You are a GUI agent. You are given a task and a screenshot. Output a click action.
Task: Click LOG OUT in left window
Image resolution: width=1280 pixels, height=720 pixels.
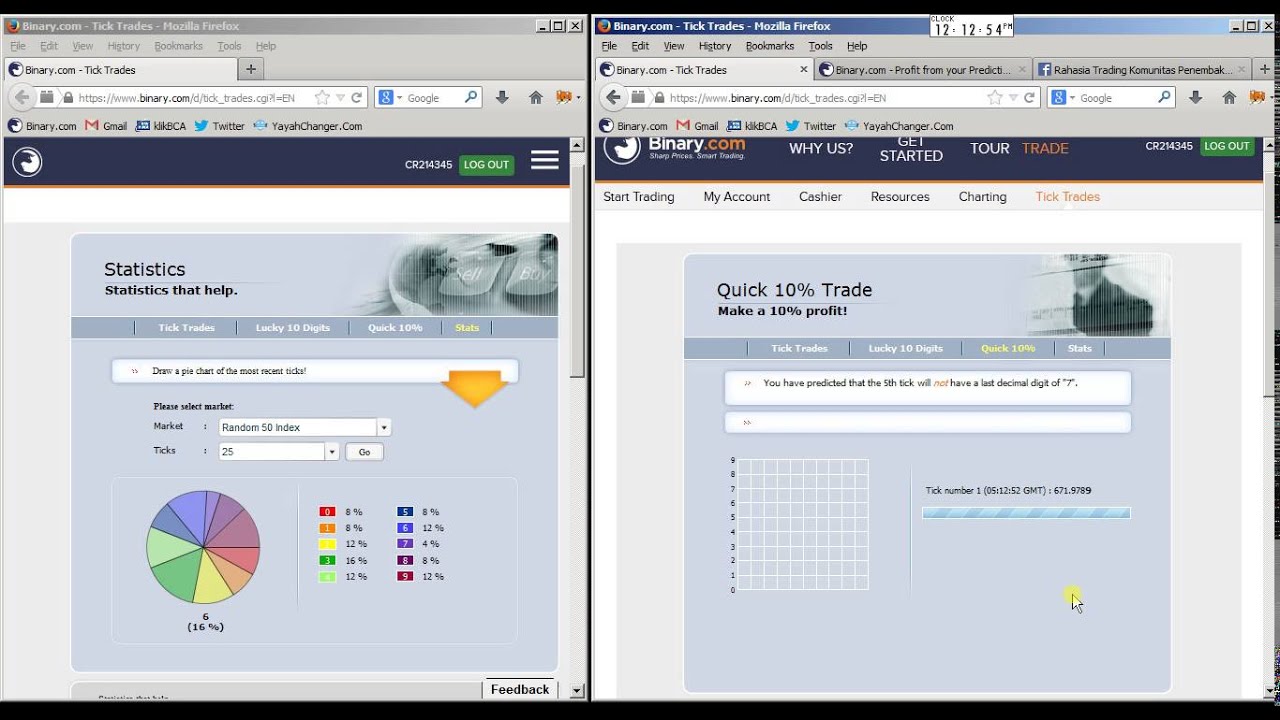(x=486, y=165)
